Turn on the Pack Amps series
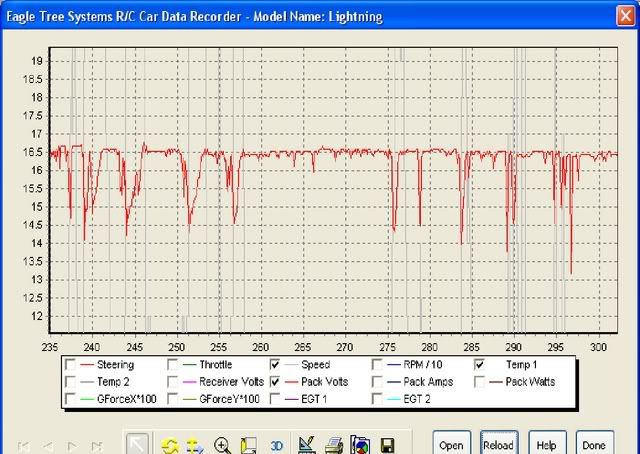This screenshot has height=454, width=640. pos(378,382)
